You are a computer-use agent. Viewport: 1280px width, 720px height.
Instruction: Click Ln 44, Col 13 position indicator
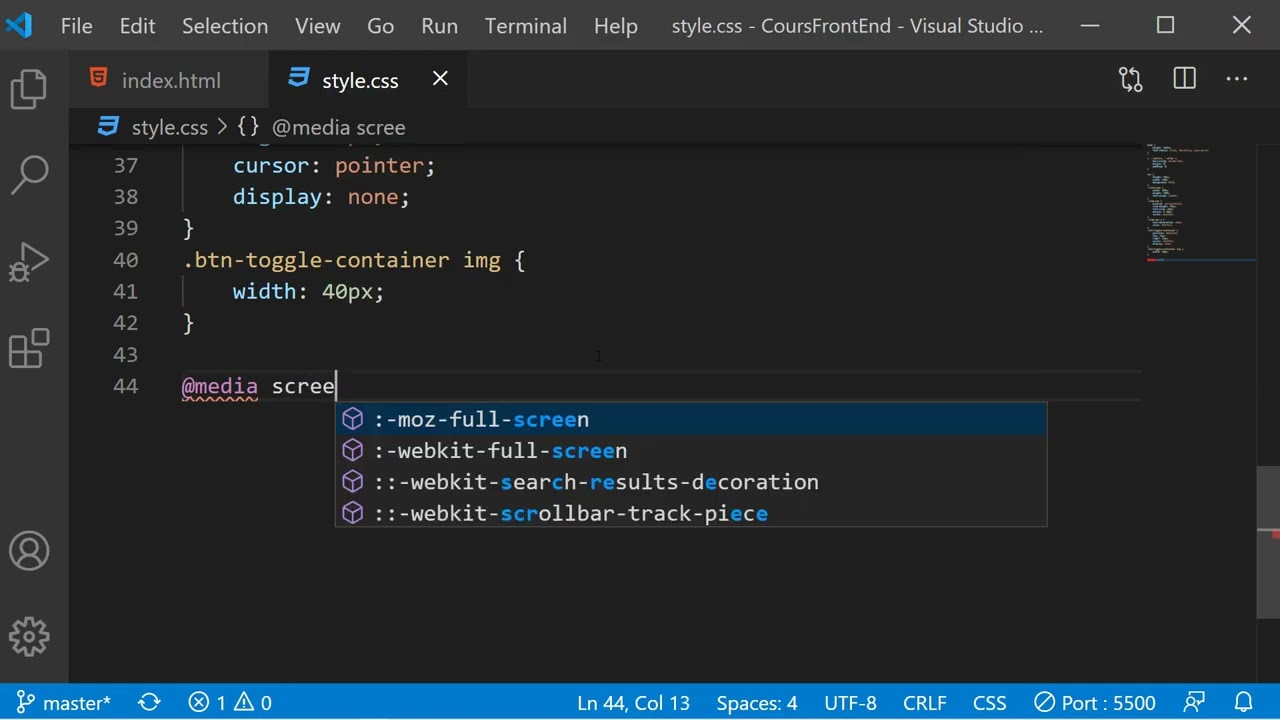[633, 703]
